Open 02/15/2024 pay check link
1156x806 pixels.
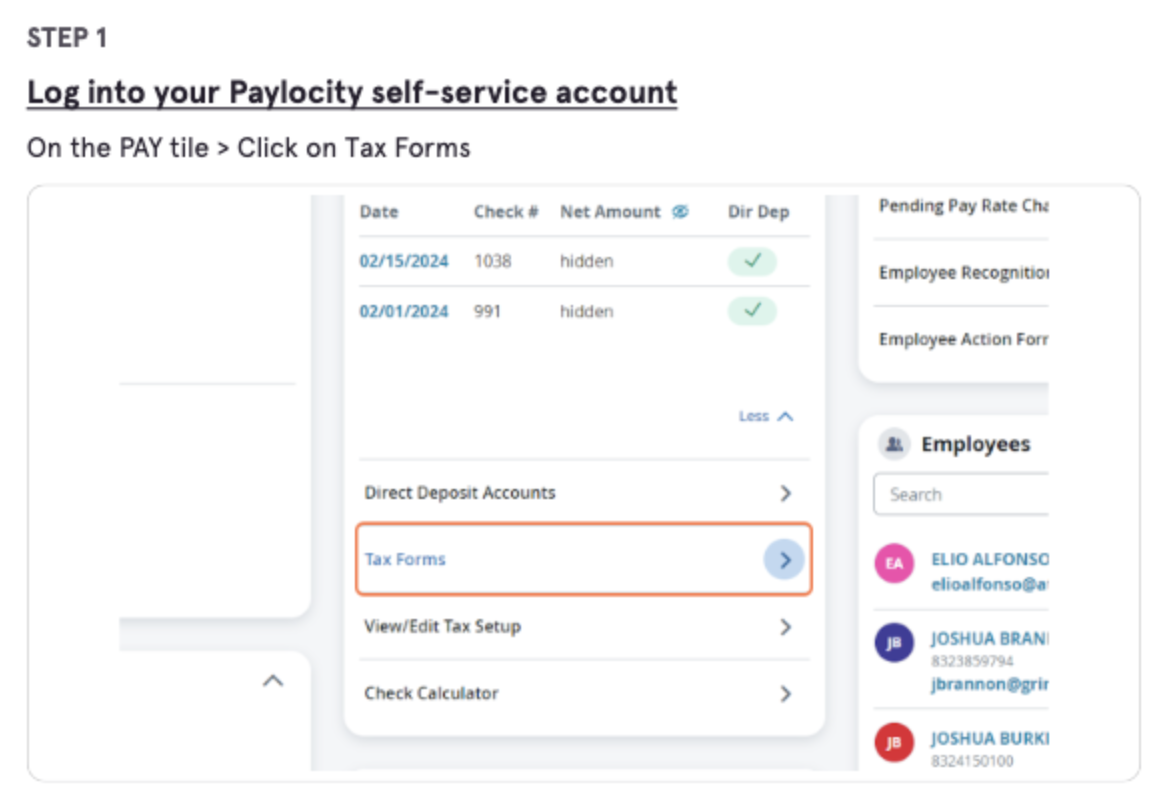tap(404, 261)
